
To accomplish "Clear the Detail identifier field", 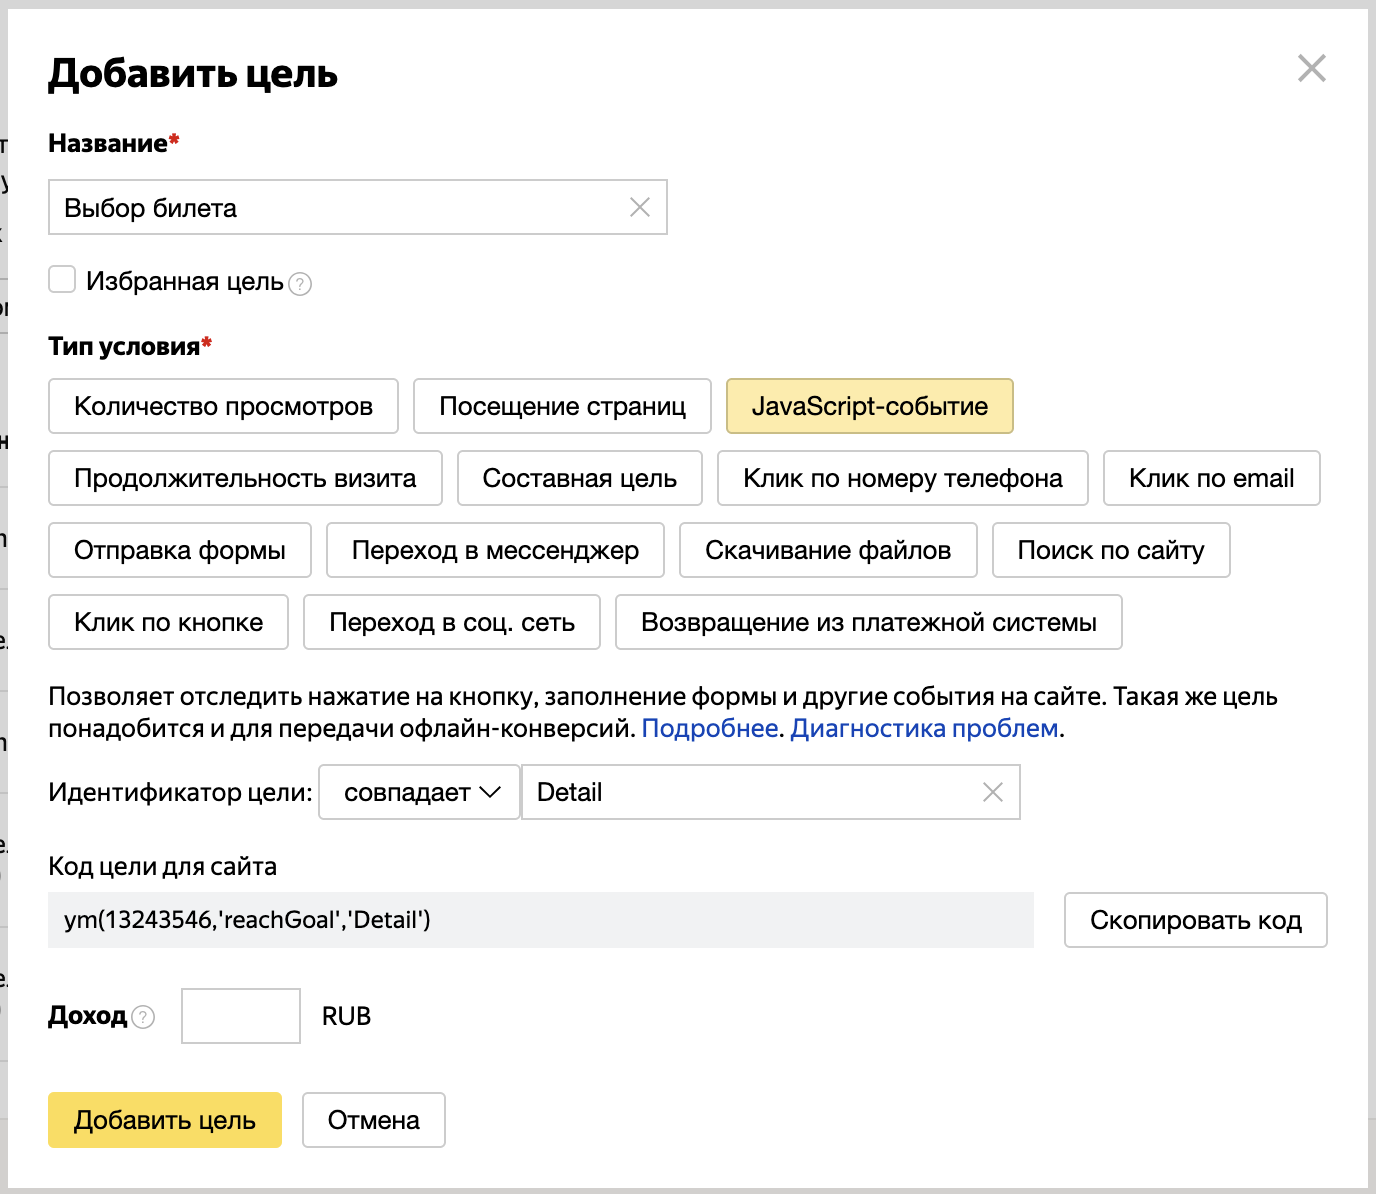I will [993, 792].
